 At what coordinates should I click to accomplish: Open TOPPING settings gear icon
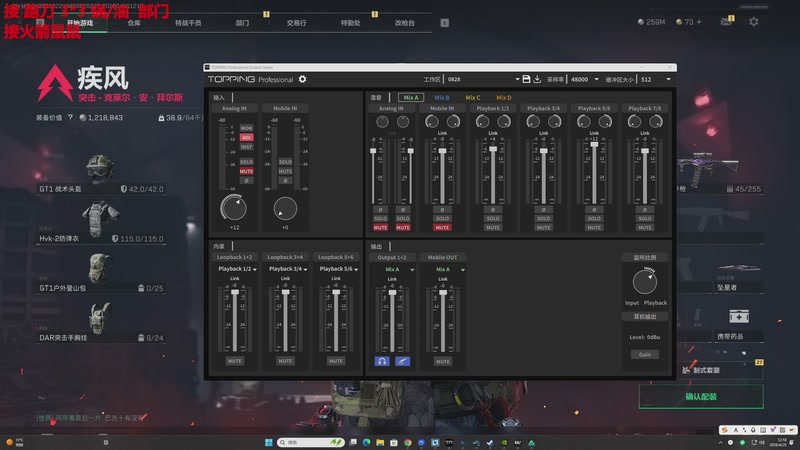coord(303,79)
